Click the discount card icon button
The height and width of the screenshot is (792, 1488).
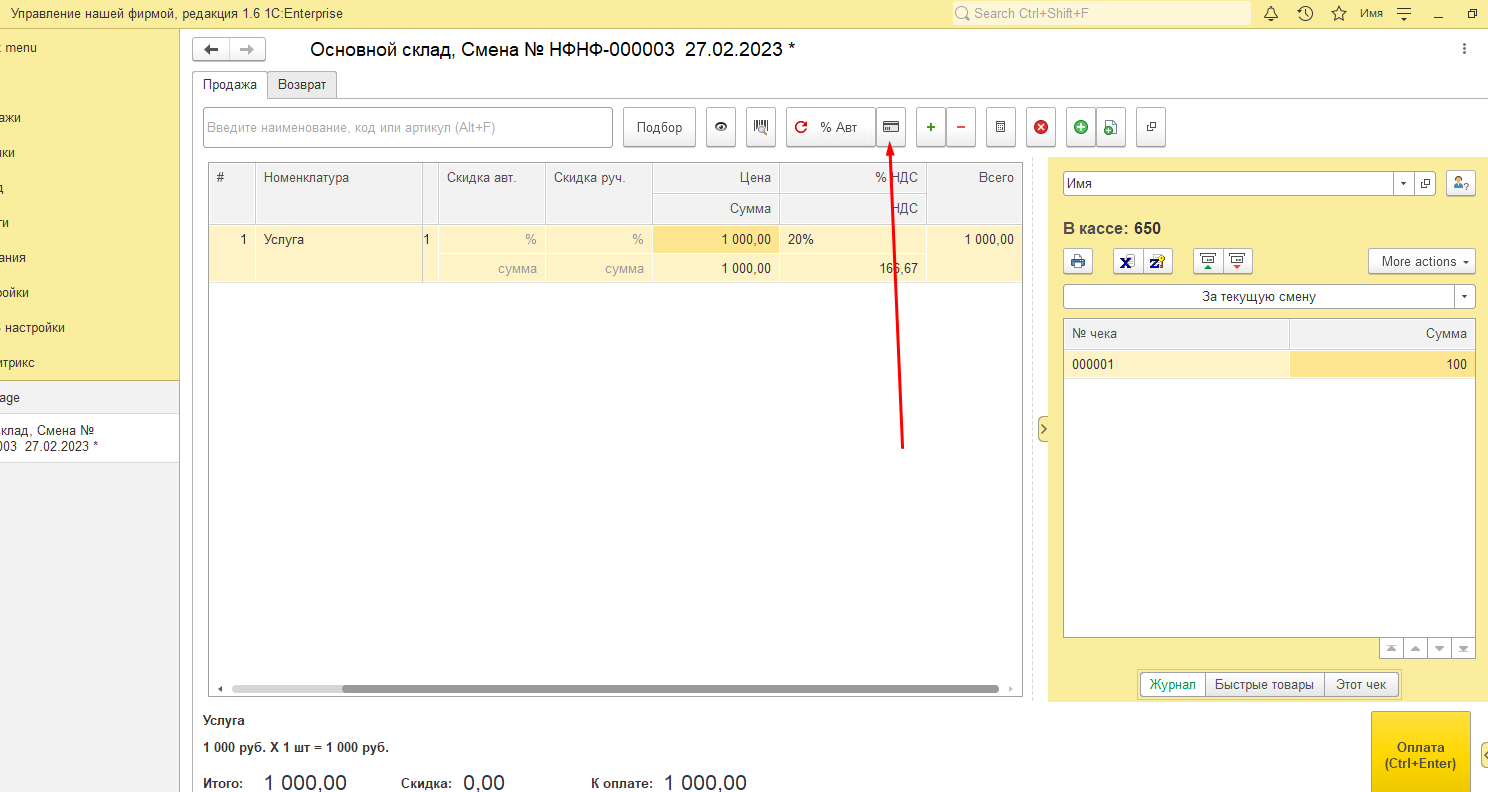pyautogui.click(x=890, y=127)
